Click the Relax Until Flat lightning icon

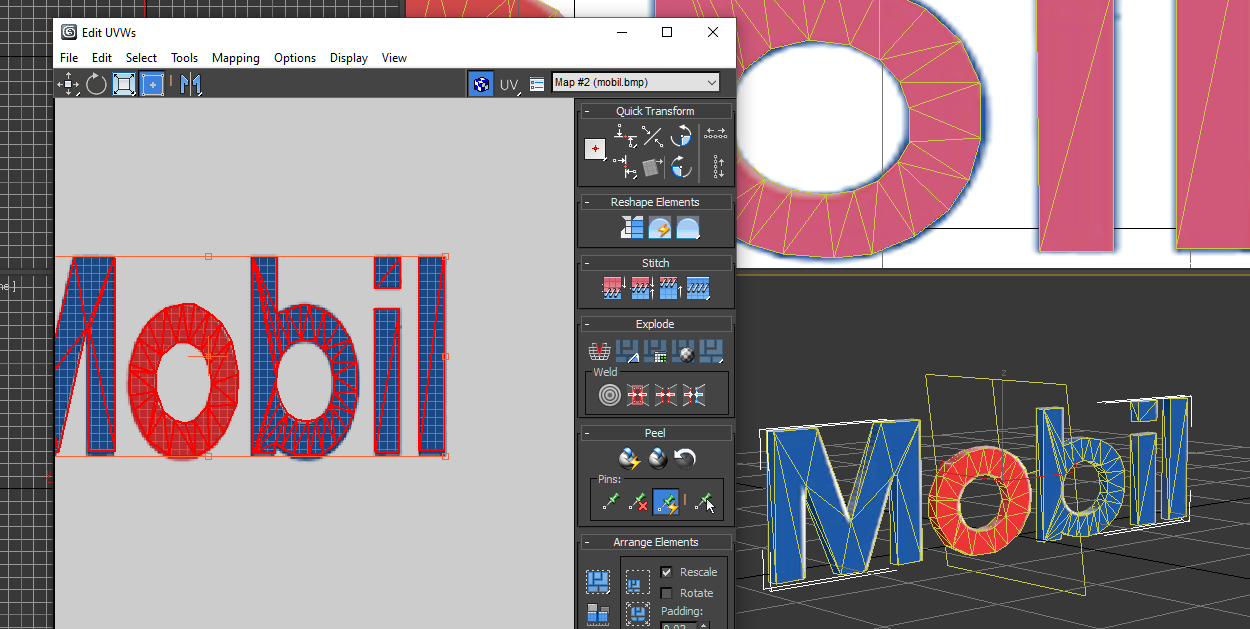[659, 228]
